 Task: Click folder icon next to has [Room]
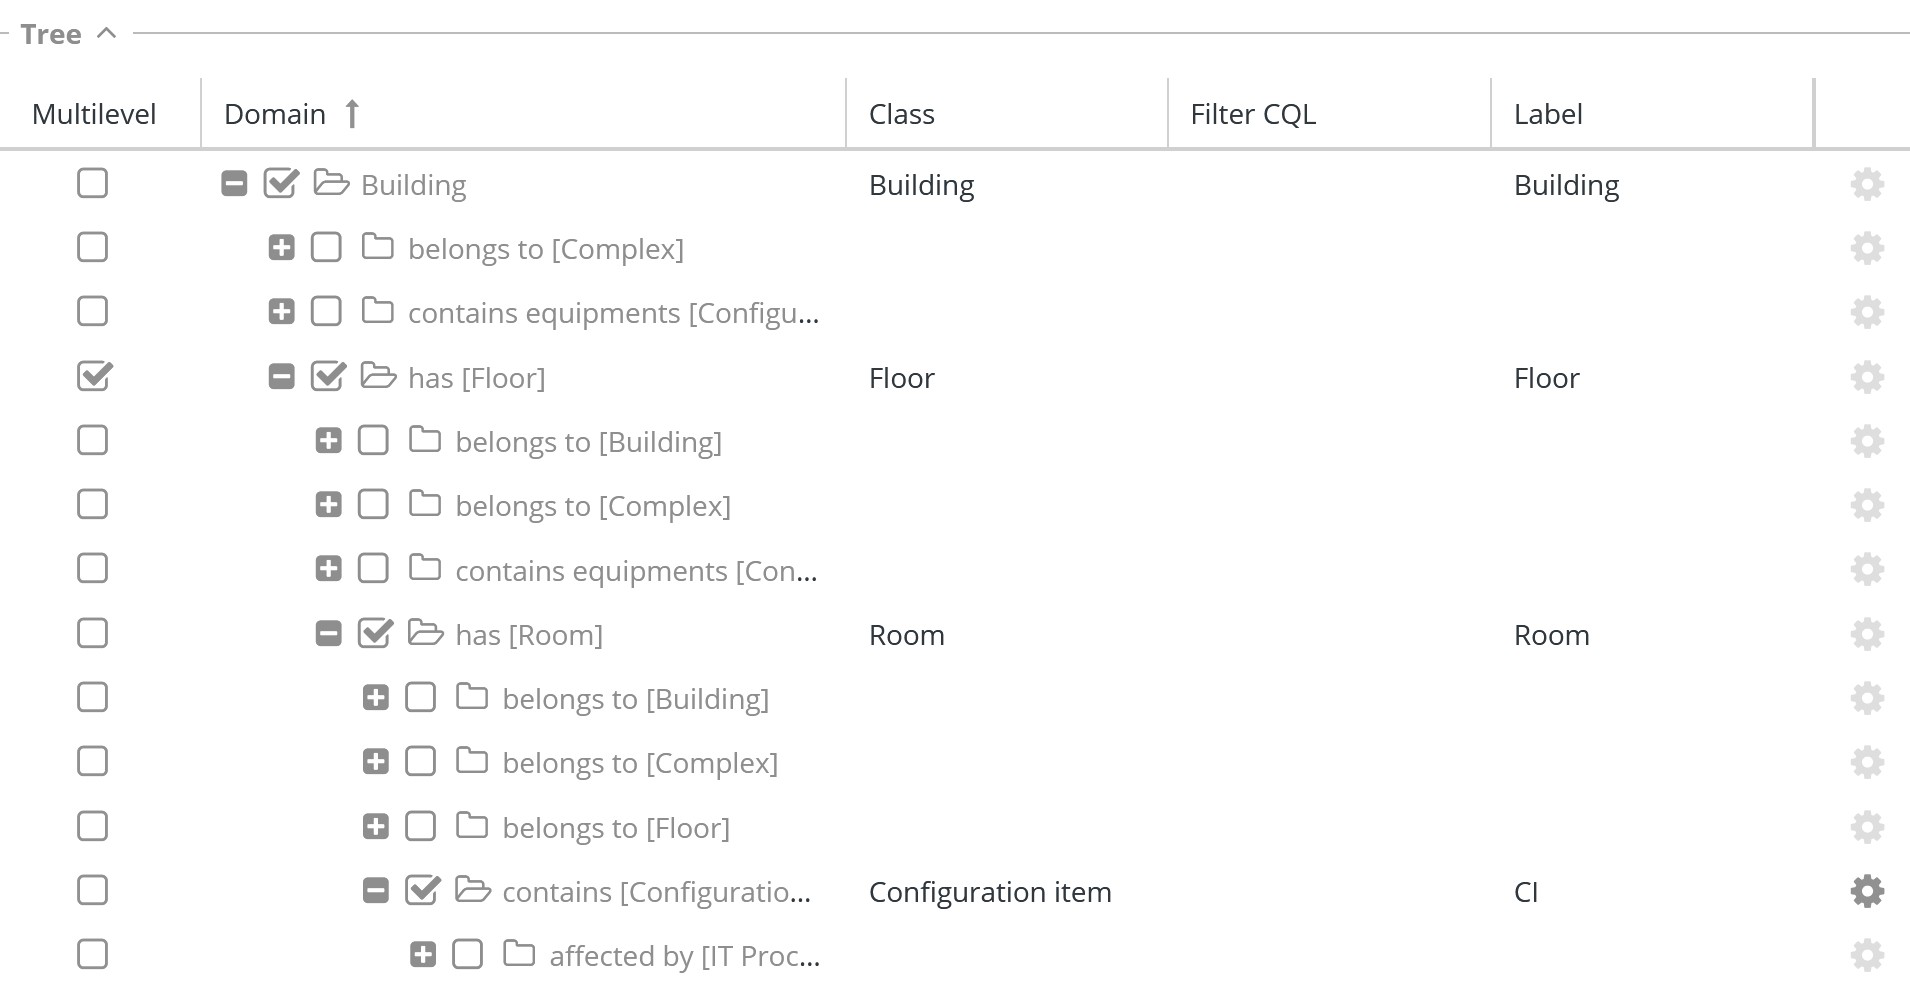(425, 634)
